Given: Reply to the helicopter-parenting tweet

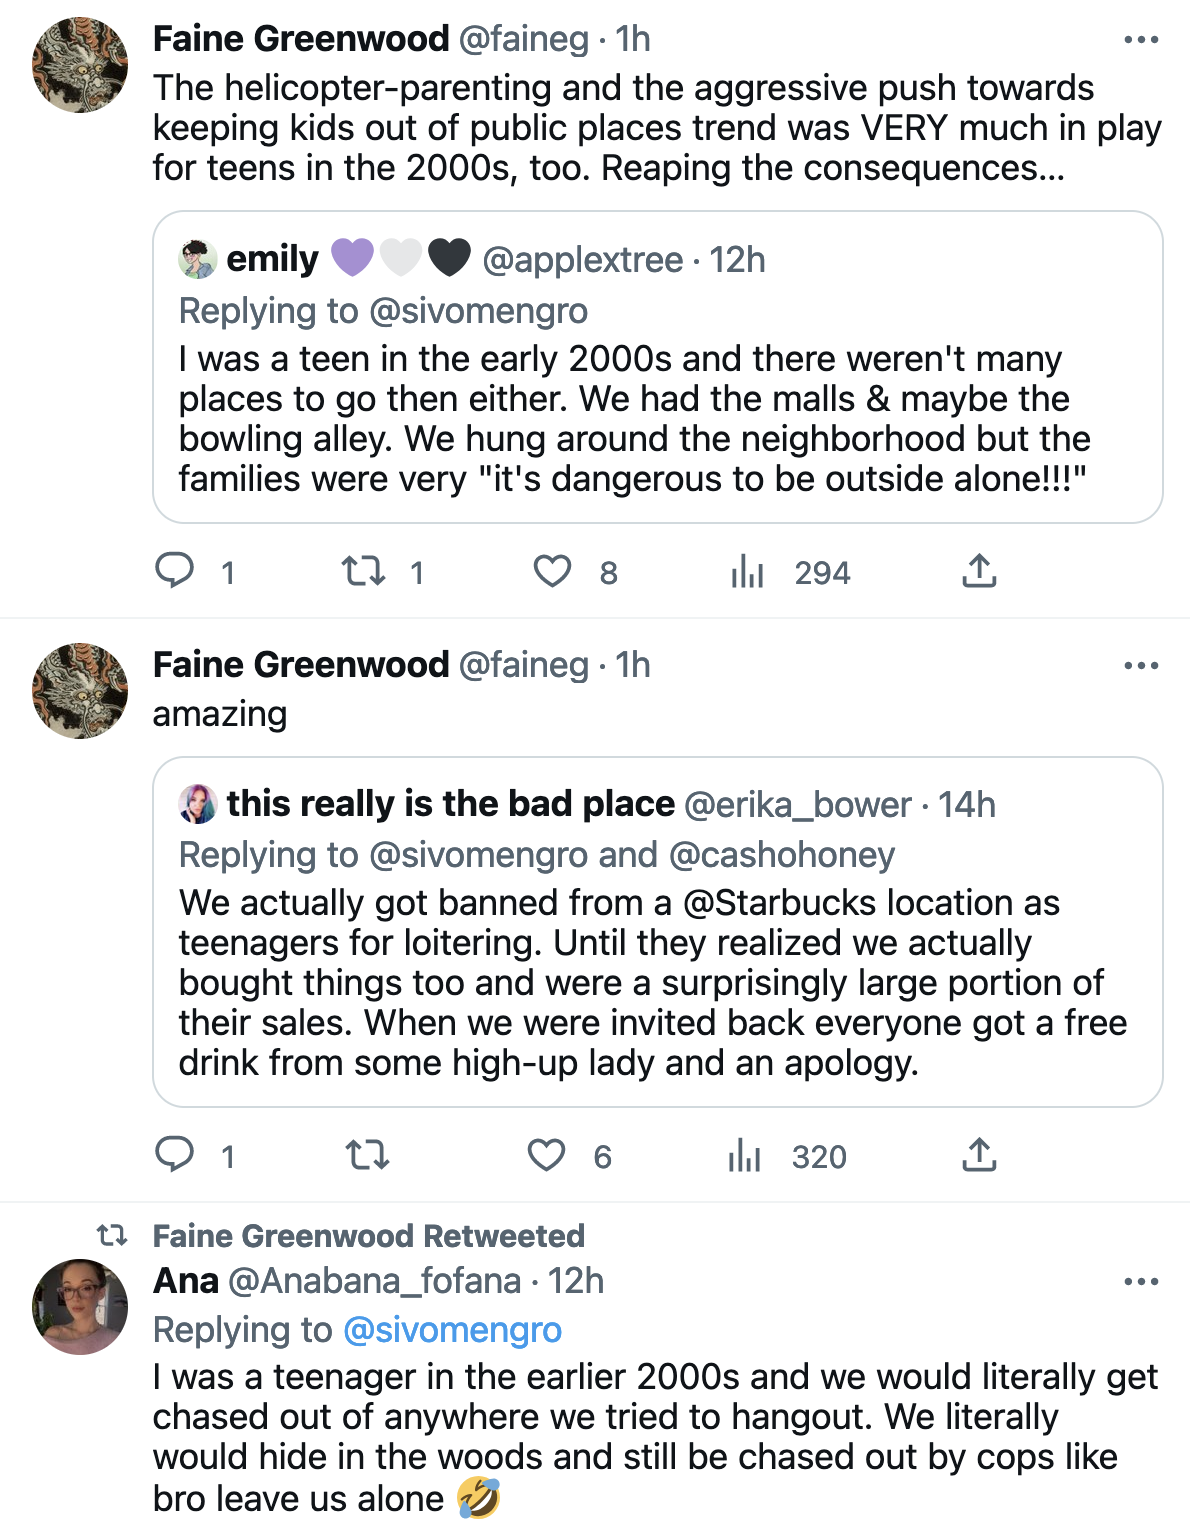Looking at the screenshot, I should 175,571.
